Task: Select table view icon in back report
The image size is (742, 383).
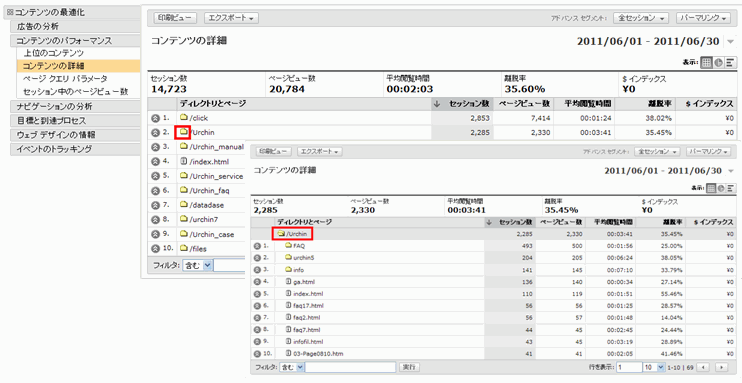Action: point(707,63)
